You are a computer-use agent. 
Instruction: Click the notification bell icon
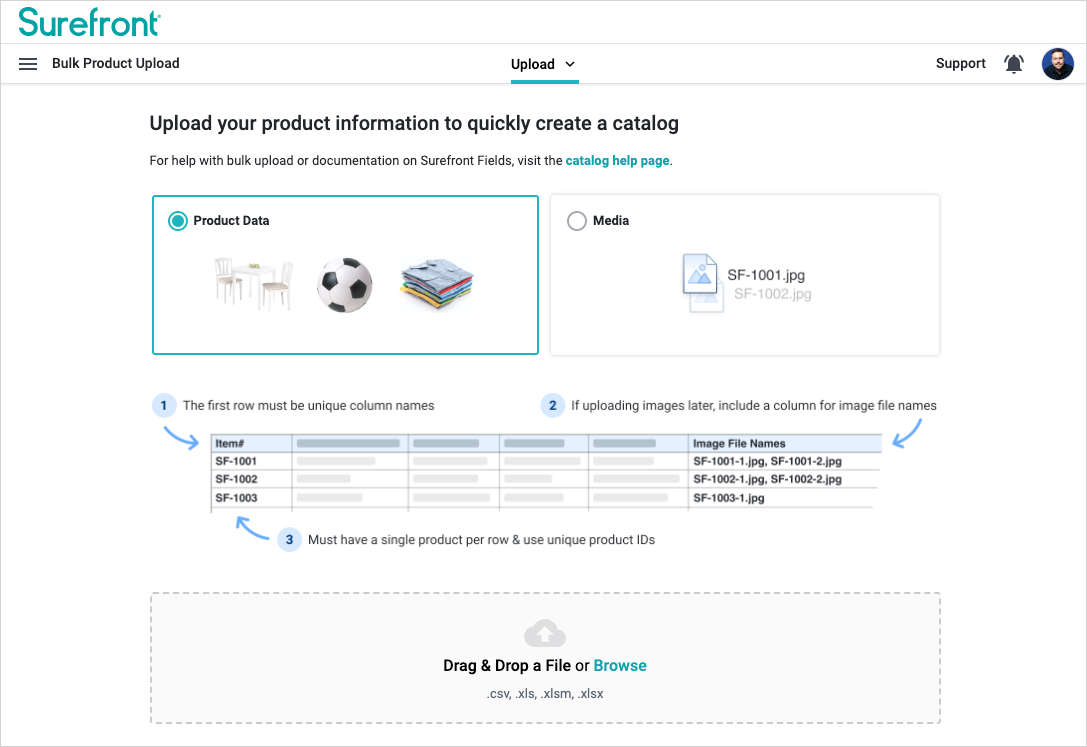pos(1013,64)
